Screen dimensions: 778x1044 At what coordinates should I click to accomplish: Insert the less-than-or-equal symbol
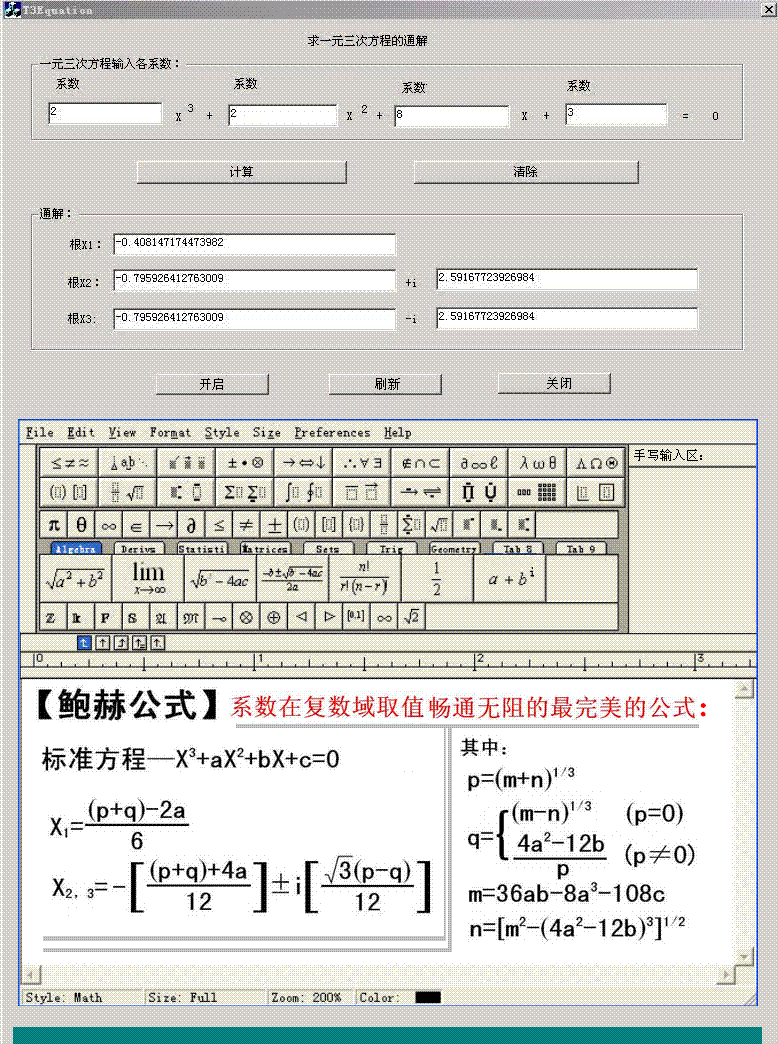coord(218,525)
